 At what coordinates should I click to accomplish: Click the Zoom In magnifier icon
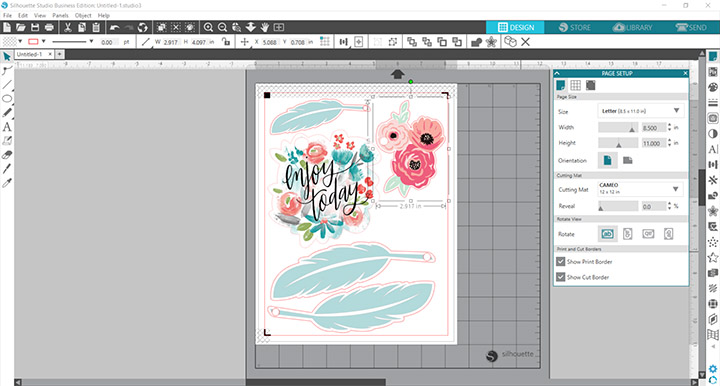coord(208,28)
